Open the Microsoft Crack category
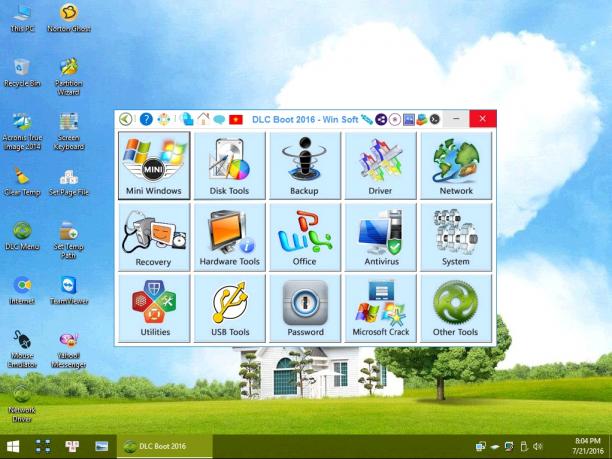Viewport: 612px width, 459px height. pyautogui.click(x=380, y=308)
